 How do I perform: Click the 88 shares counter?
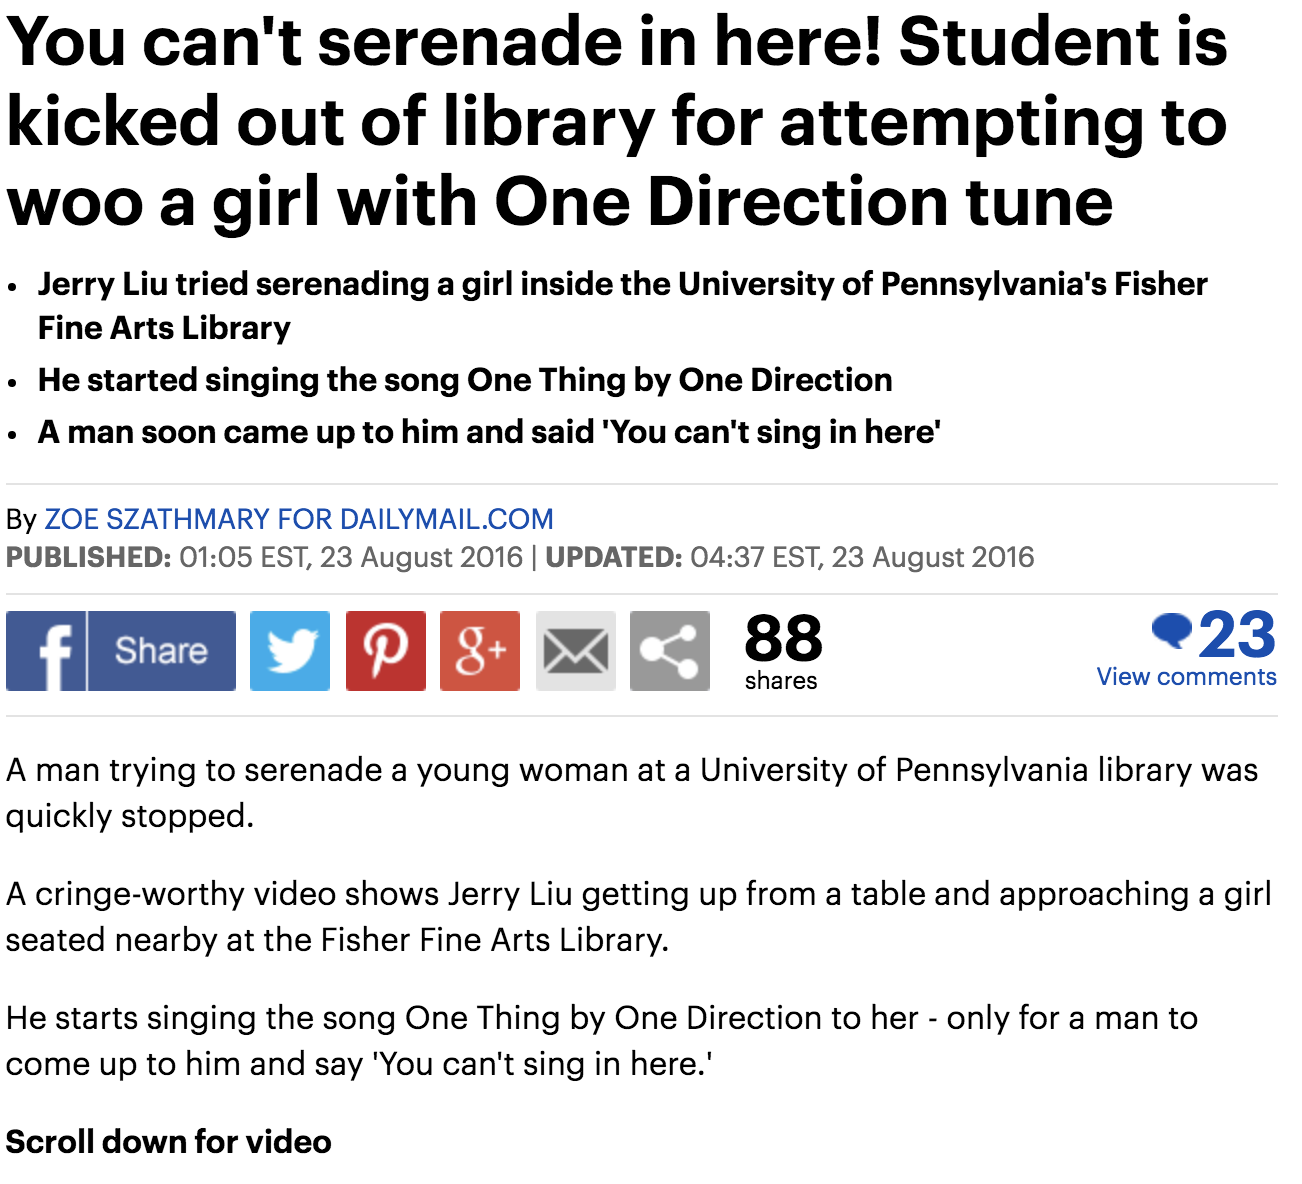tap(783, 652)
